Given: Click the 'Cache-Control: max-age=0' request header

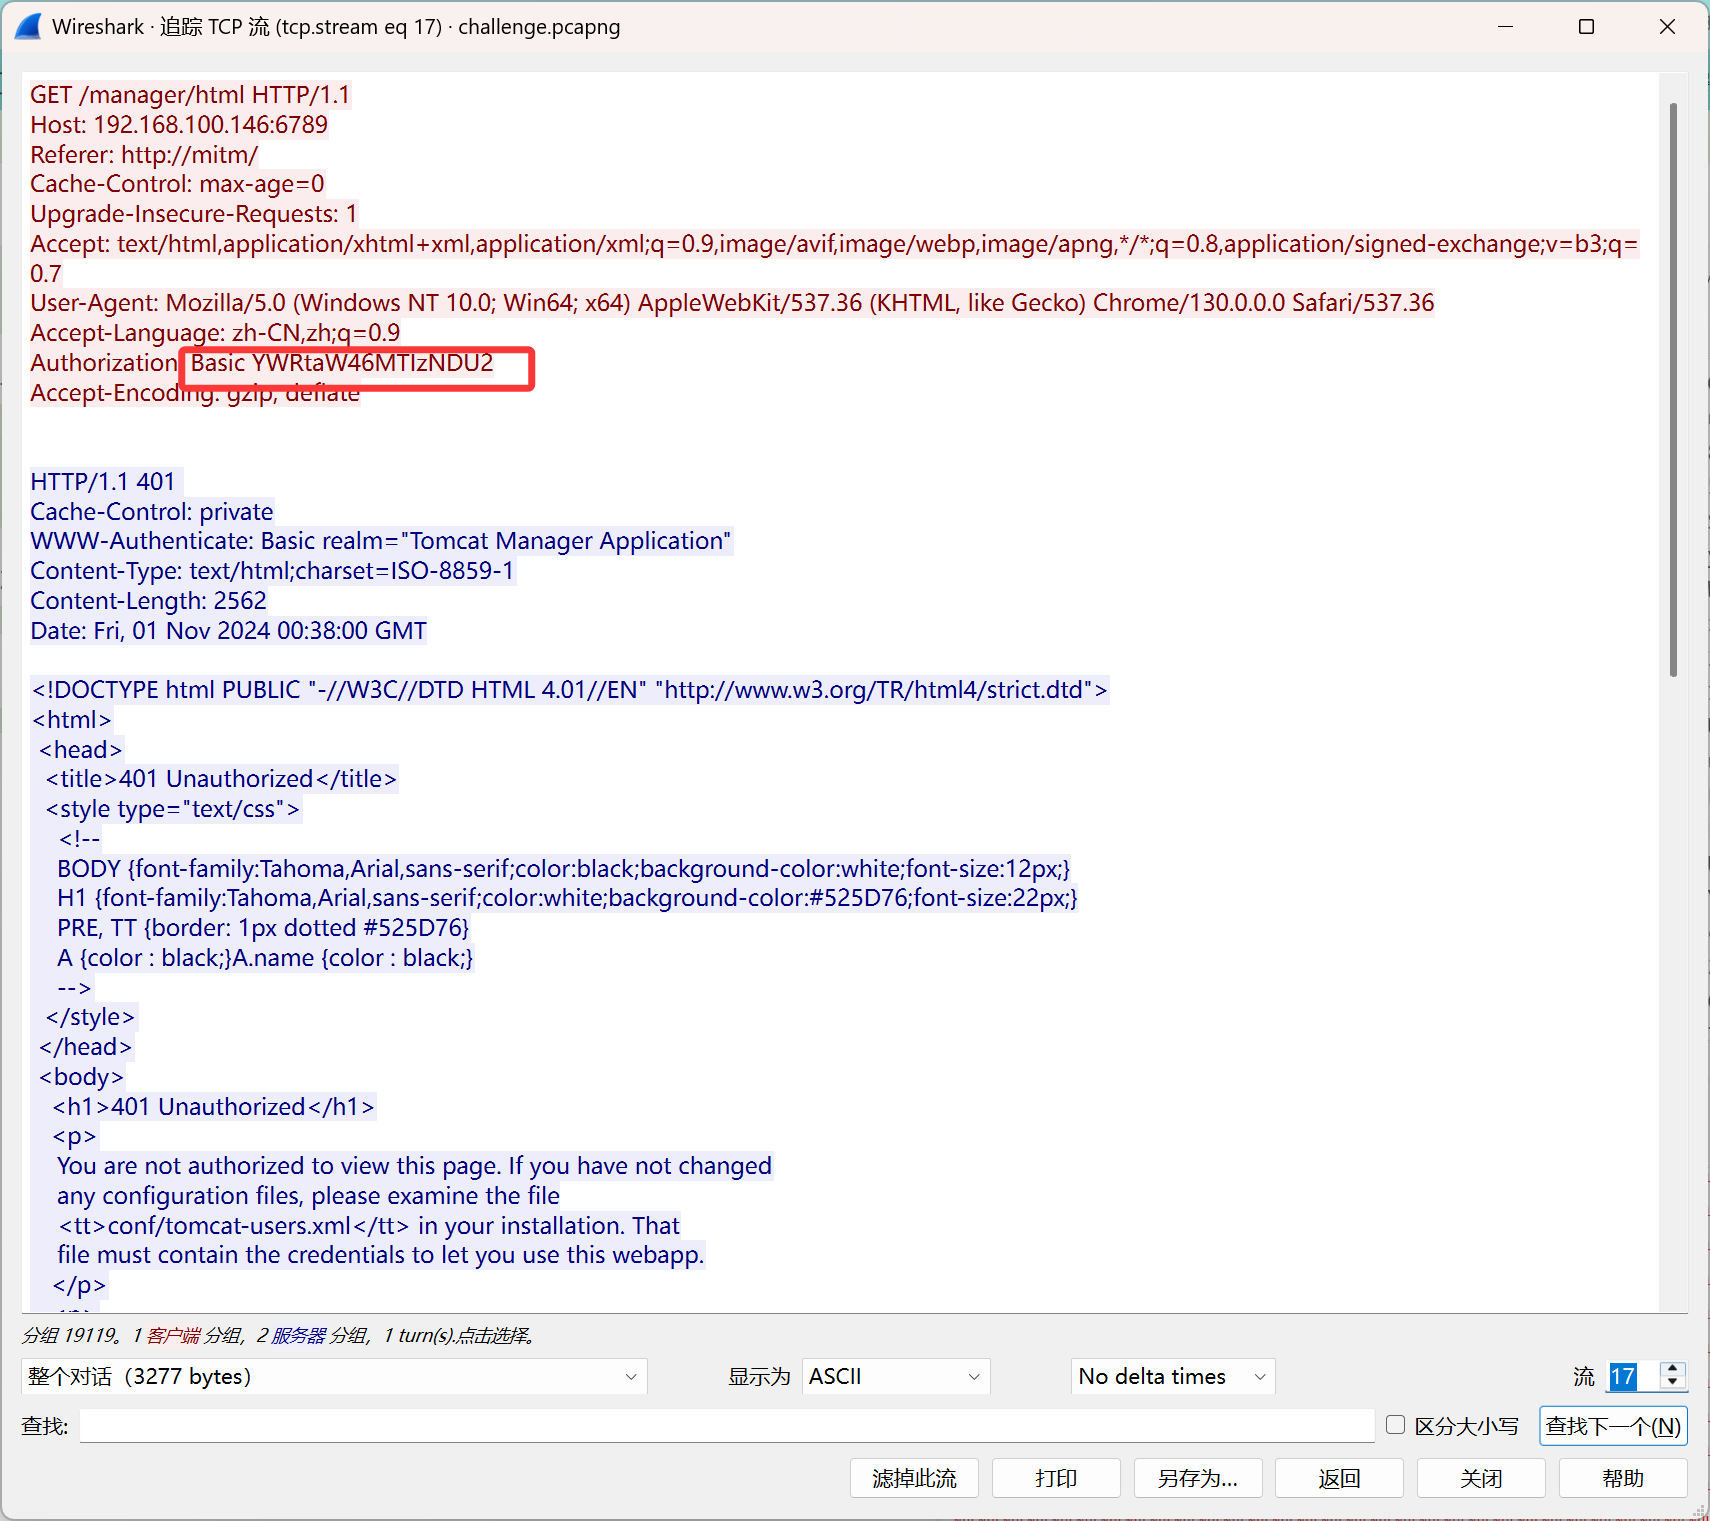Looking at the screenshot, I should coord(177,184).
